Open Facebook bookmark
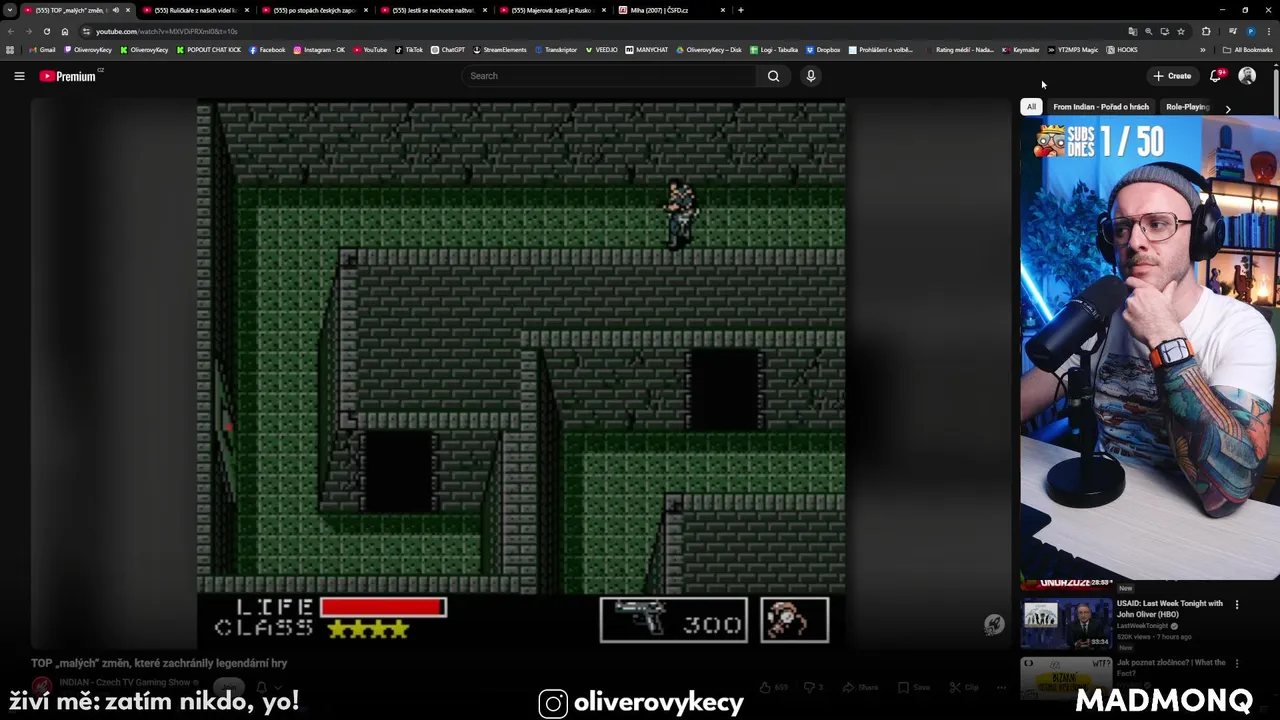 tap(267, 50)
